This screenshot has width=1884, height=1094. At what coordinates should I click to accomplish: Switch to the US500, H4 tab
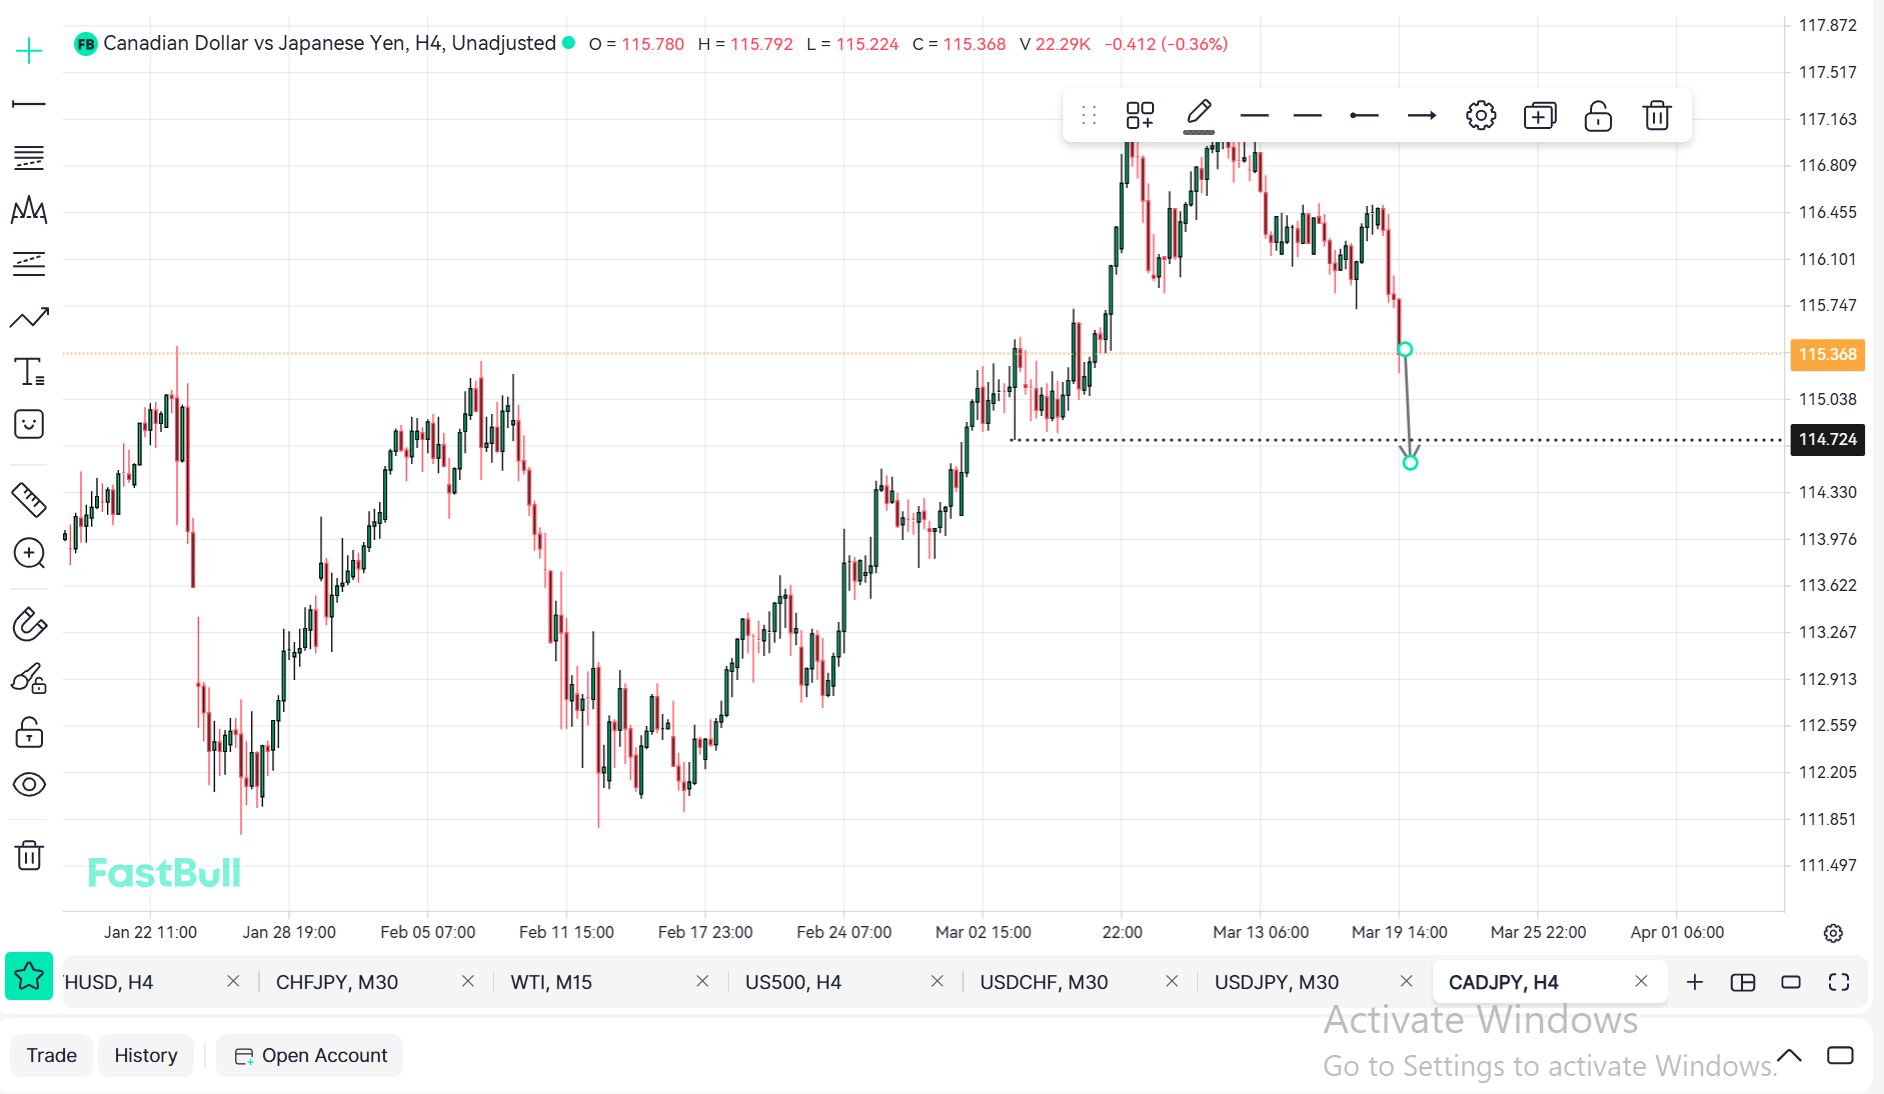point(792,982)
